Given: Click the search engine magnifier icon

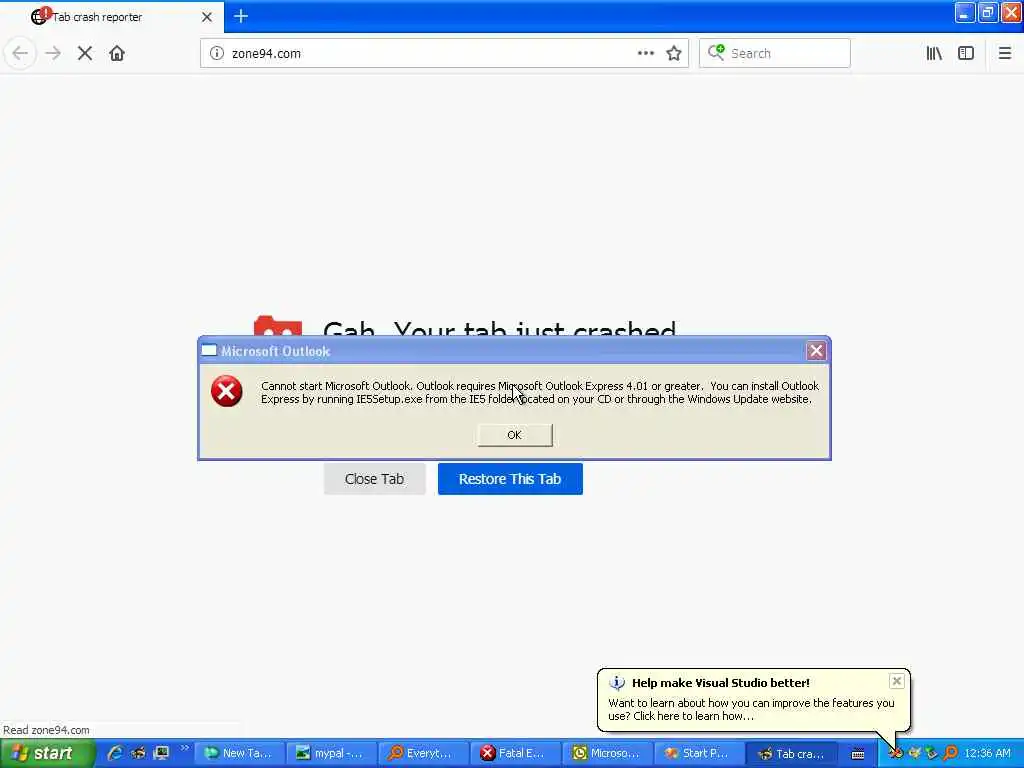Looking at the screenshot, I should (716, 53).
